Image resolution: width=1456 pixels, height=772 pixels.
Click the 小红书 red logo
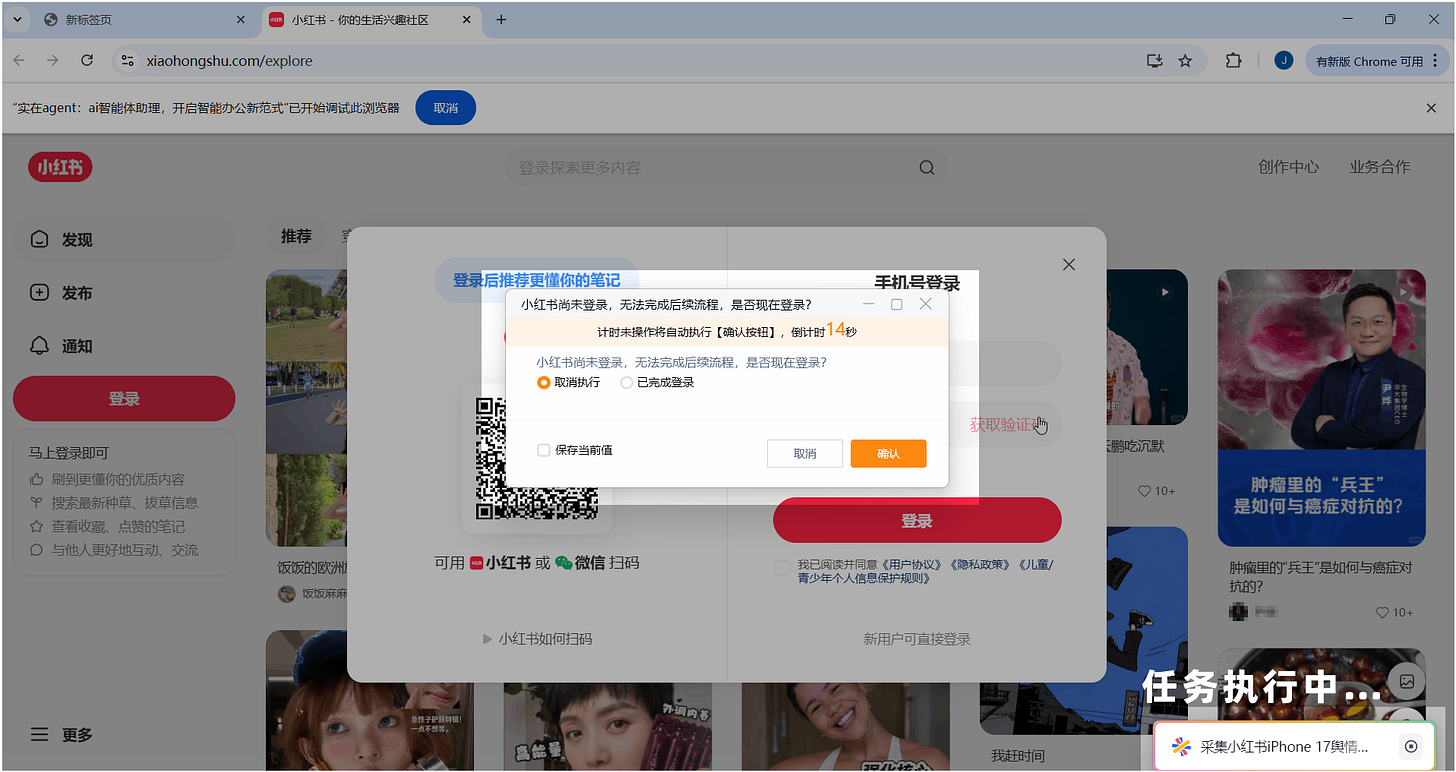click(x=60, y=167)
